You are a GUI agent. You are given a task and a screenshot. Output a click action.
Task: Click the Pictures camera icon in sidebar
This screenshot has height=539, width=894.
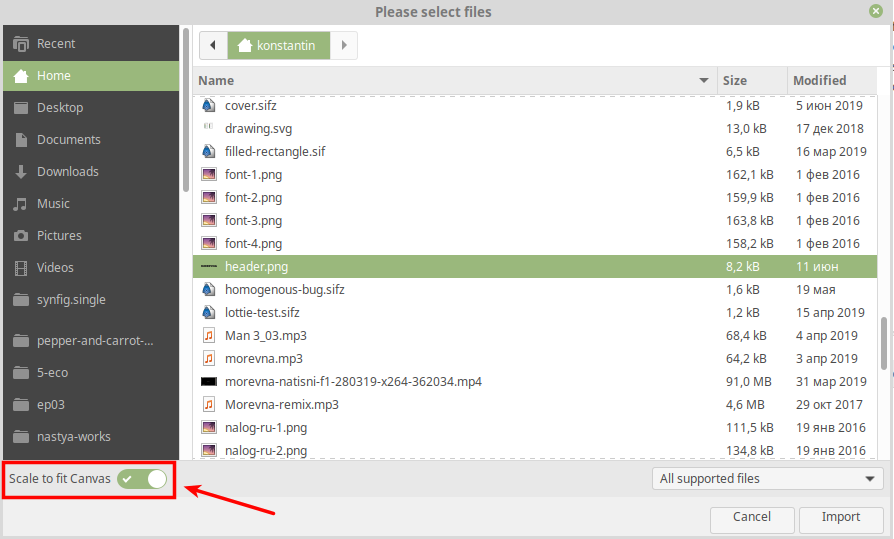coord(20,236)
